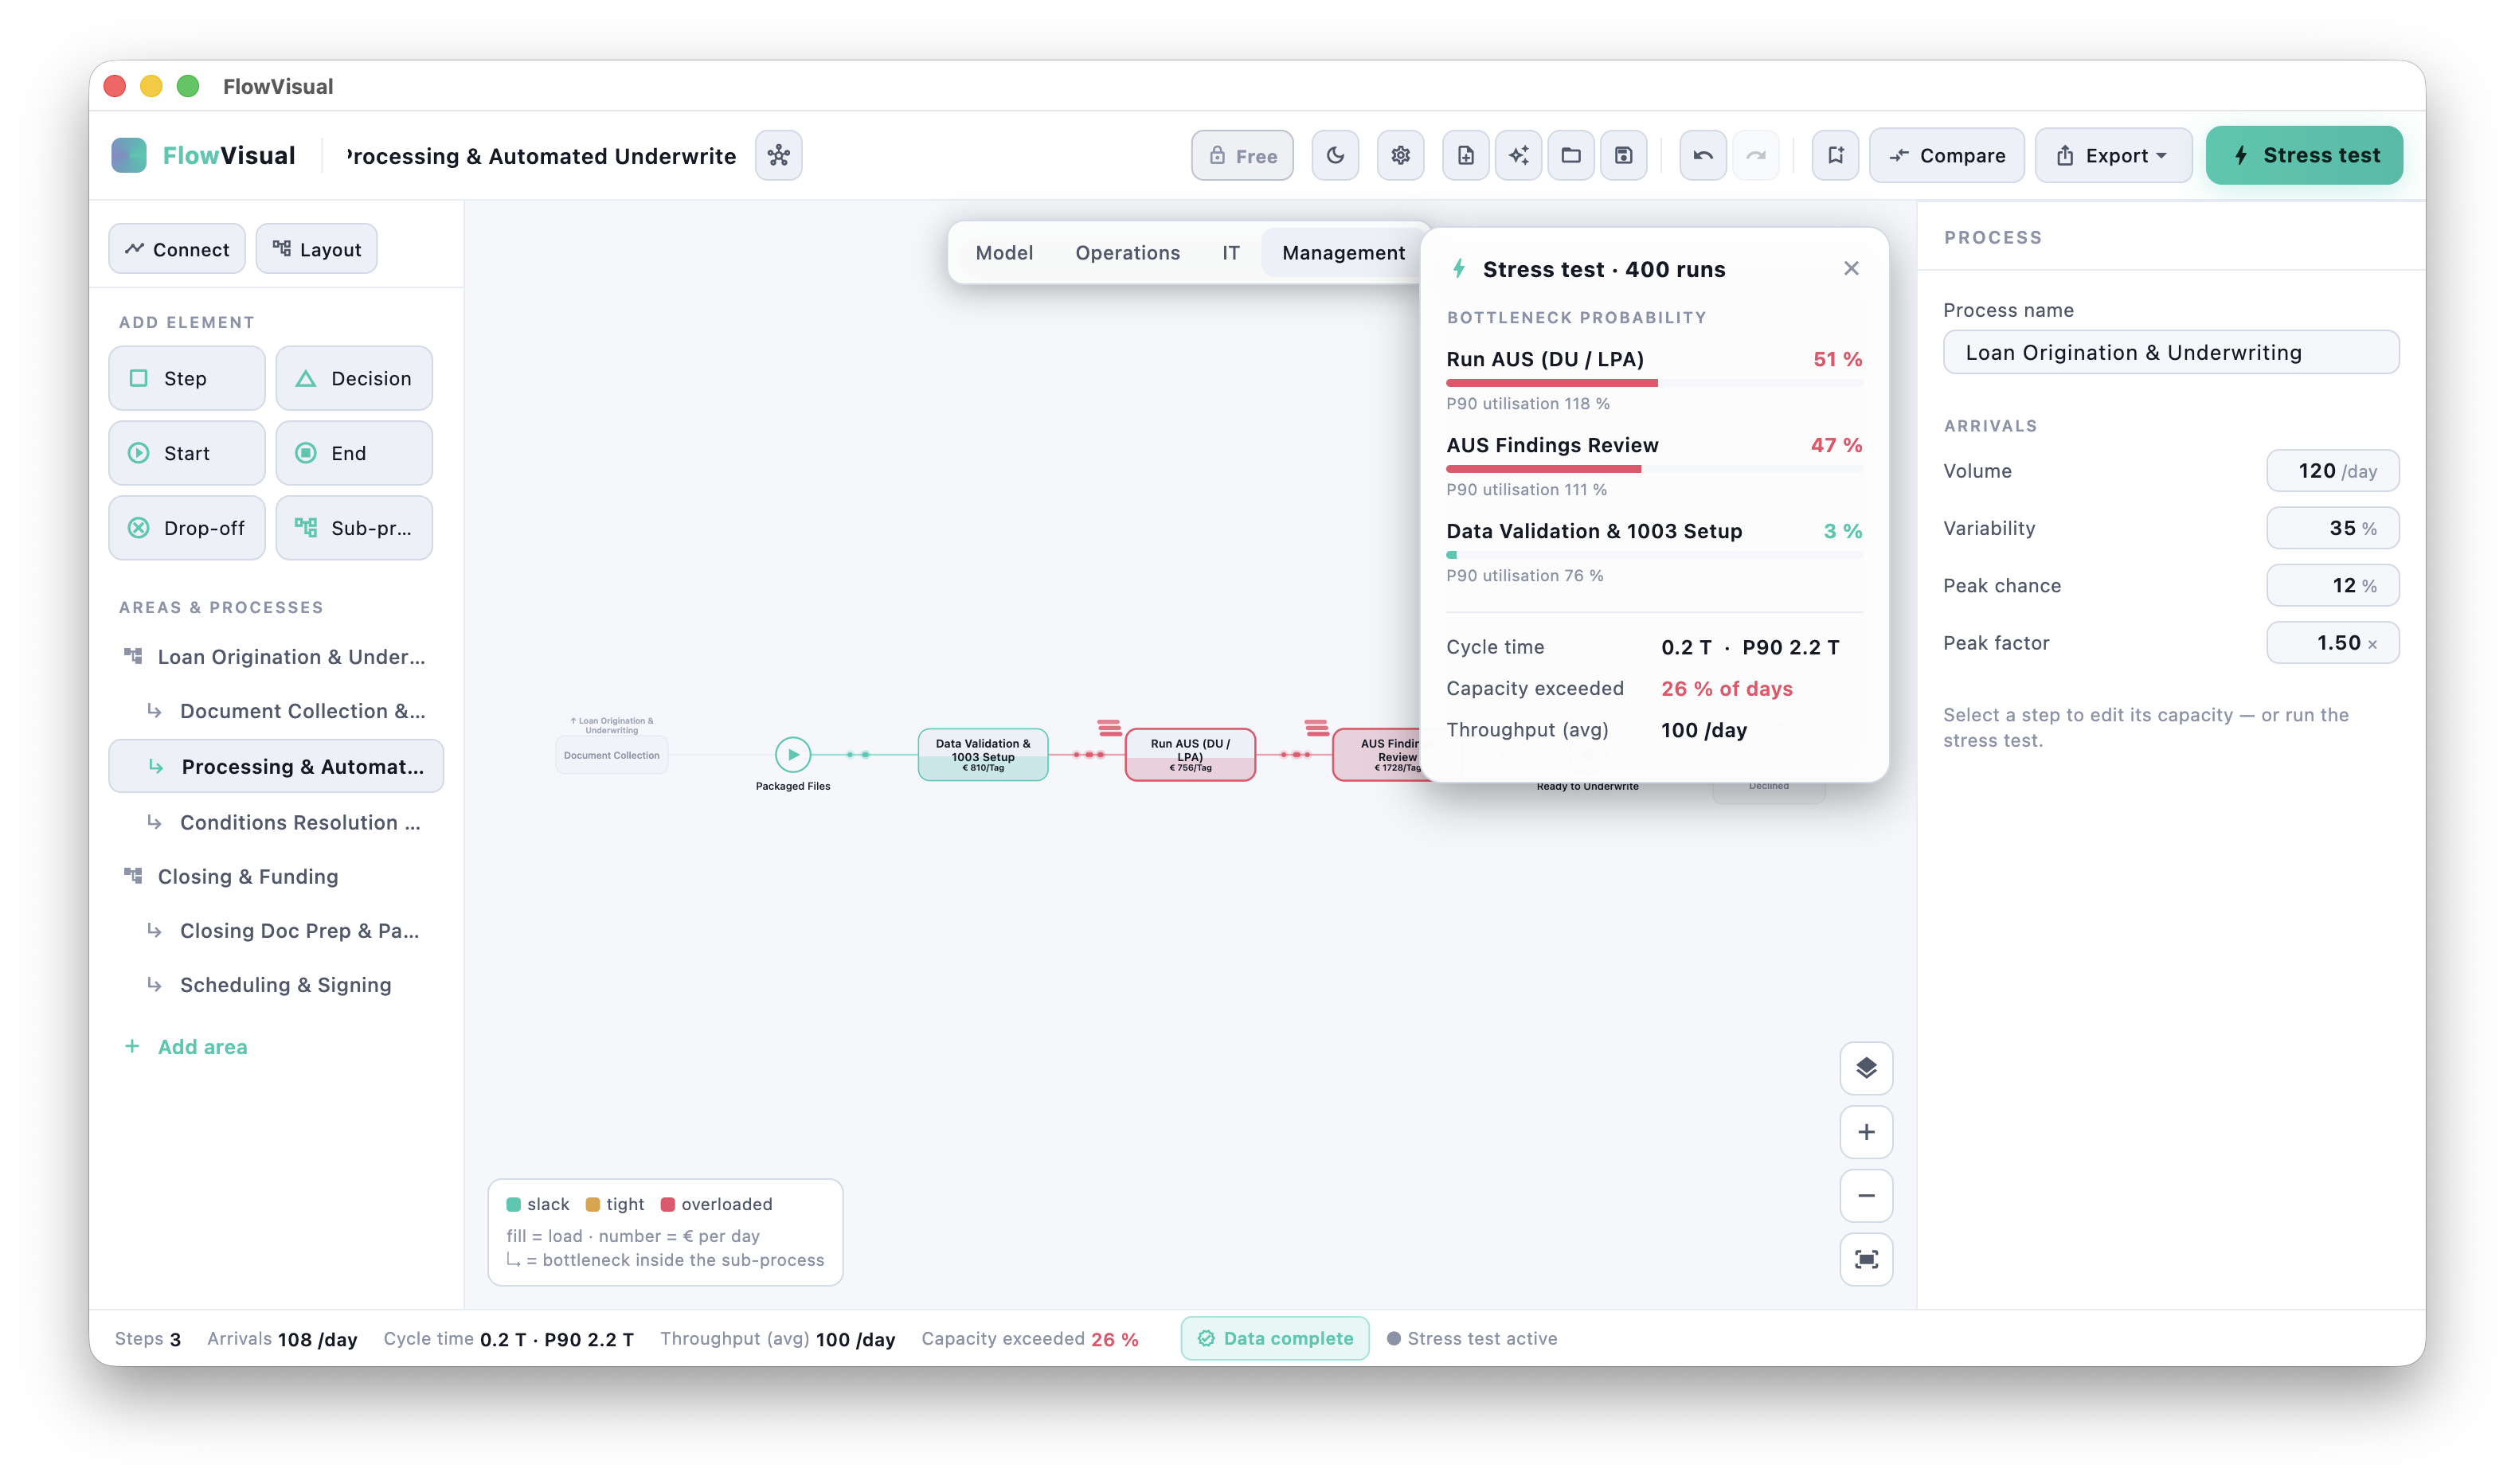
Task: Open the AI sparkle assistant icon
Action: coord(1518,155)
